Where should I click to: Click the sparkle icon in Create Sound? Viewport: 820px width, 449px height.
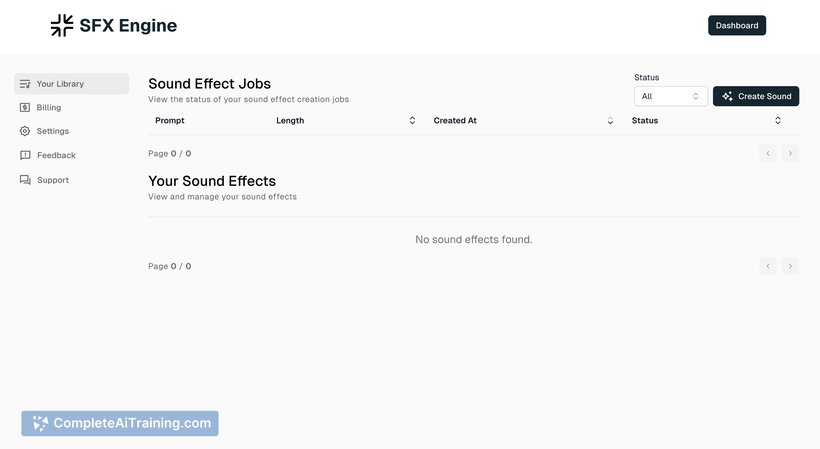tap(727, 96)
